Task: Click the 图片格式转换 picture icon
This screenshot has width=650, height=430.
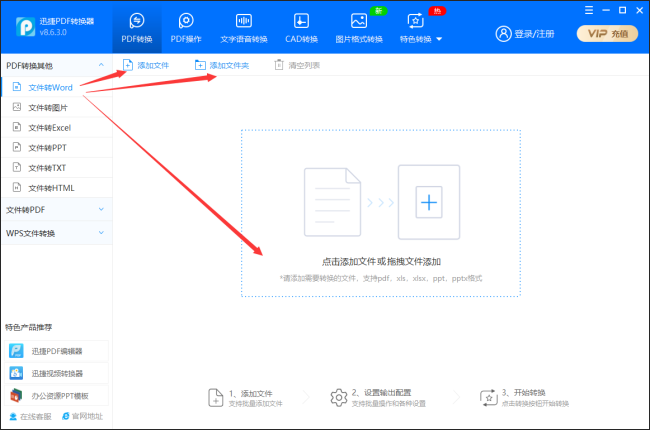Action: (359, 20)
